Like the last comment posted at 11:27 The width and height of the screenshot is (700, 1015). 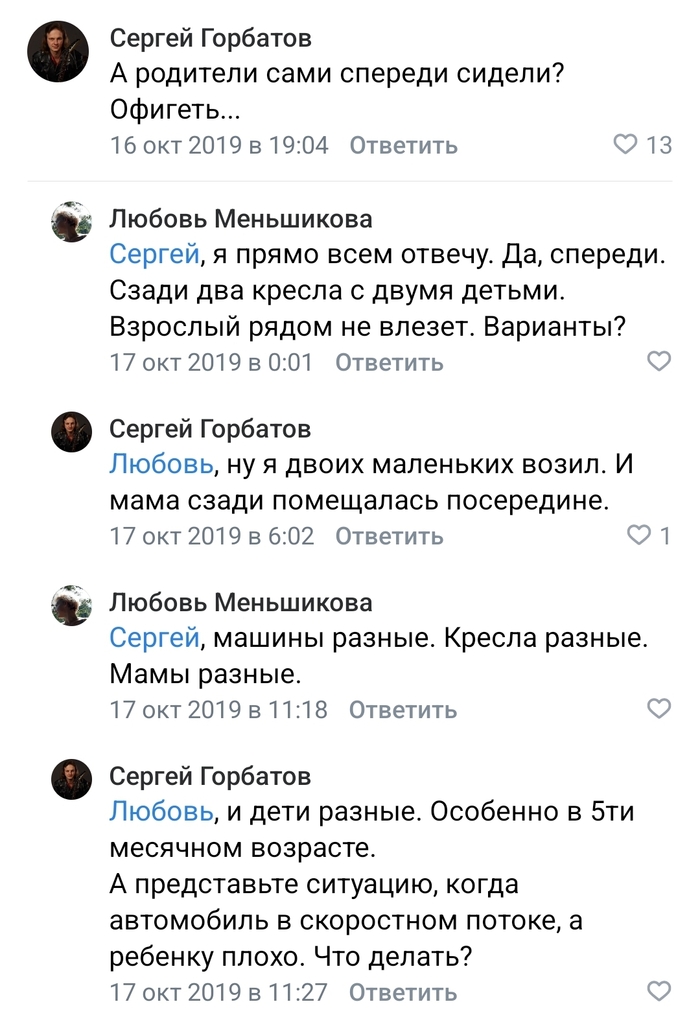coord(659,991)
